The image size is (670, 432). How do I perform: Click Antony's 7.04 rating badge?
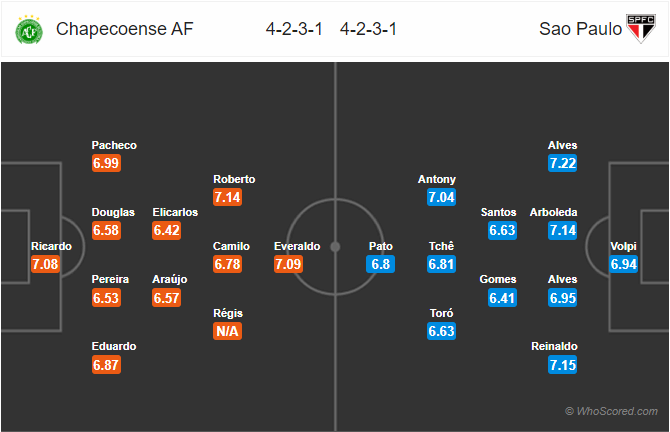pyautogui.click(x=441, y=197)
